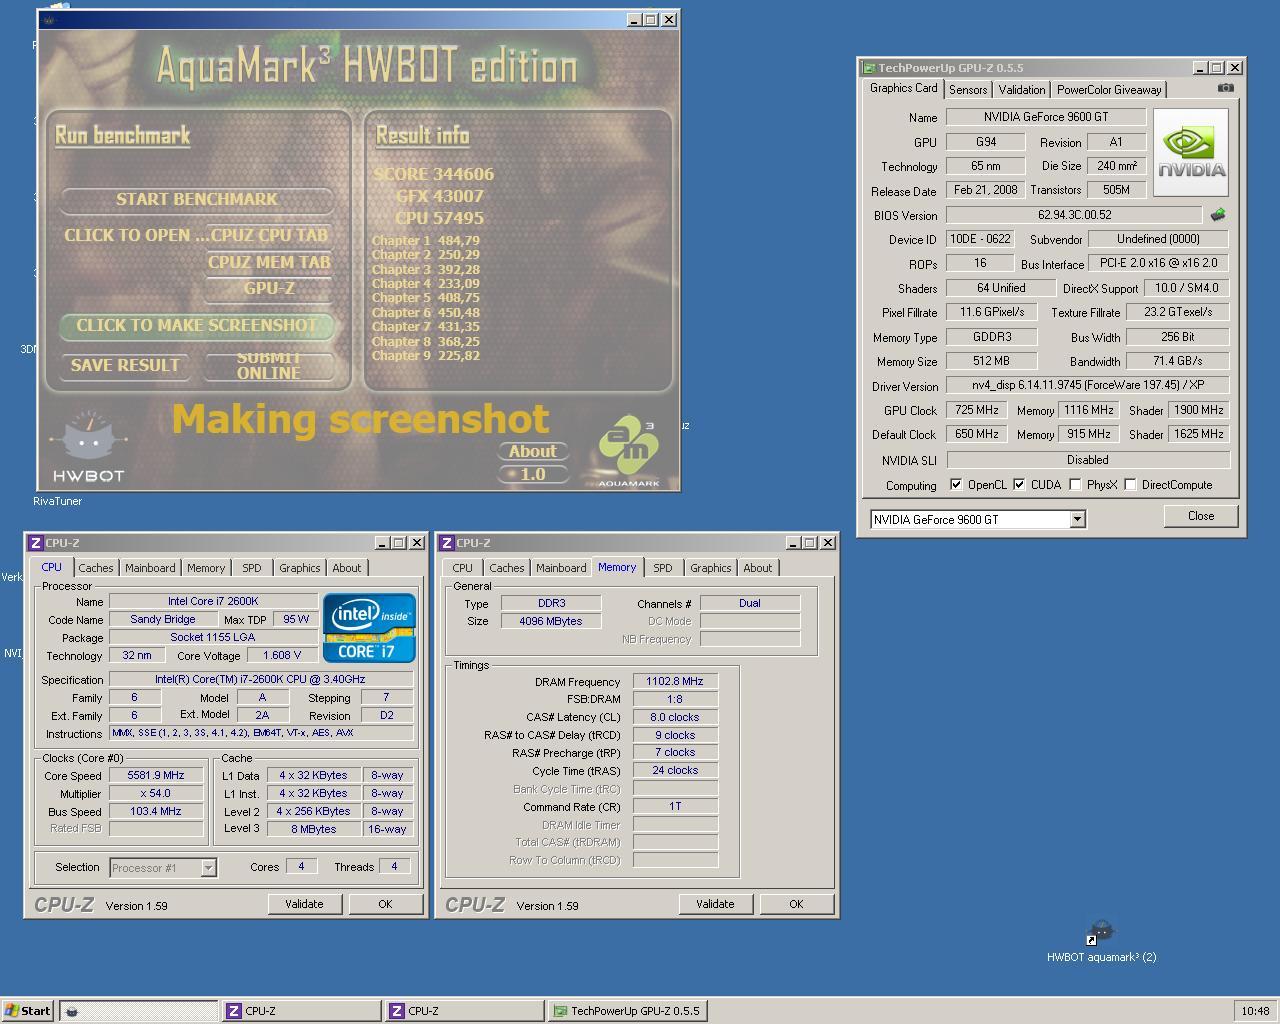
Task: Click the BIOS save chip icon in GPU-Z
Action: (1218, 214)
